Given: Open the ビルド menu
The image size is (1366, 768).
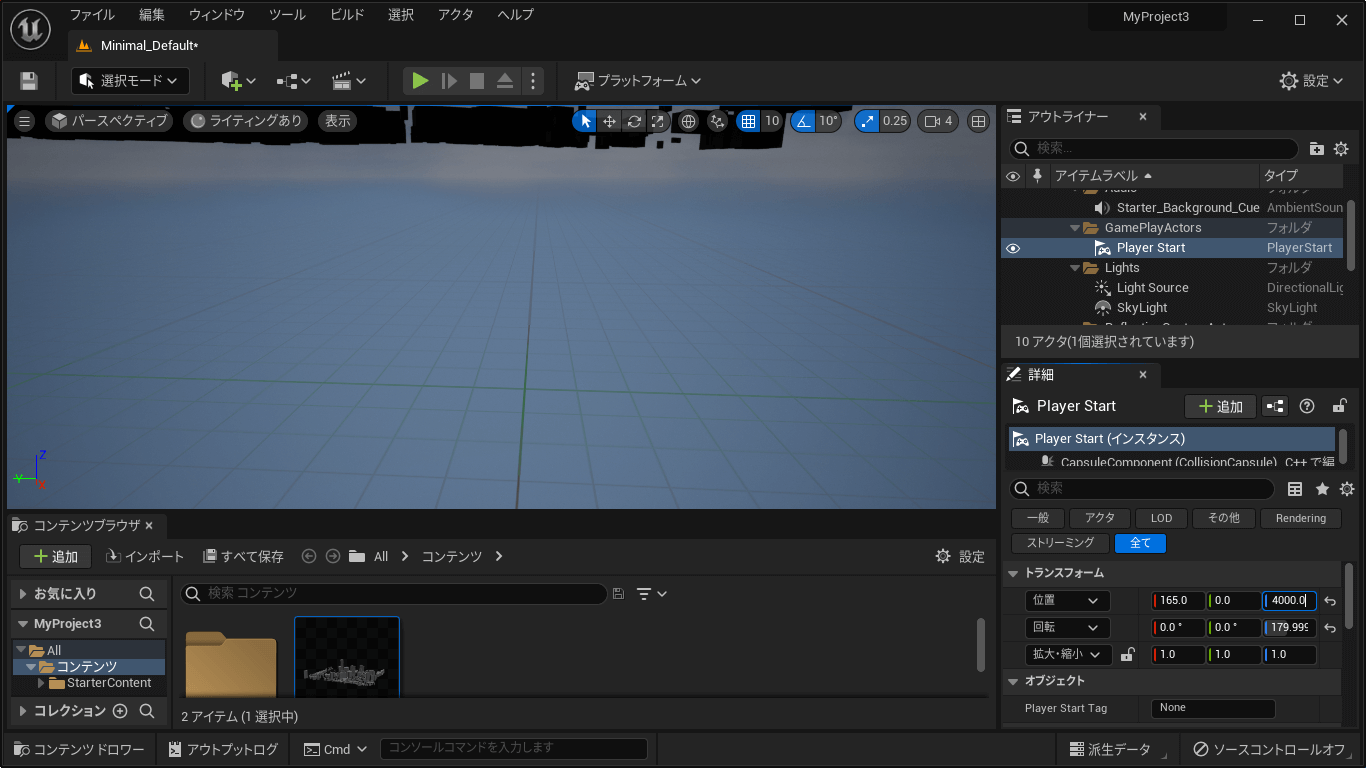Looking at the screenshot, I should [x=347, y=15].
